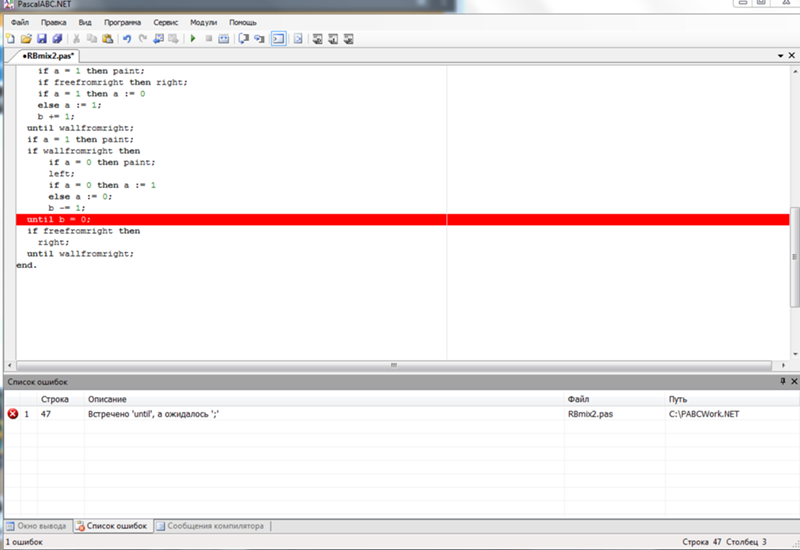800x550 pixels.
Task: Run the program with the green play icon
Action: [193, 39]
